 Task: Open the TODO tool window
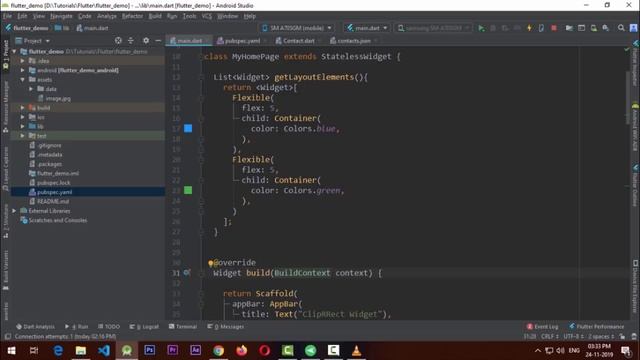(x=109, y=327)
